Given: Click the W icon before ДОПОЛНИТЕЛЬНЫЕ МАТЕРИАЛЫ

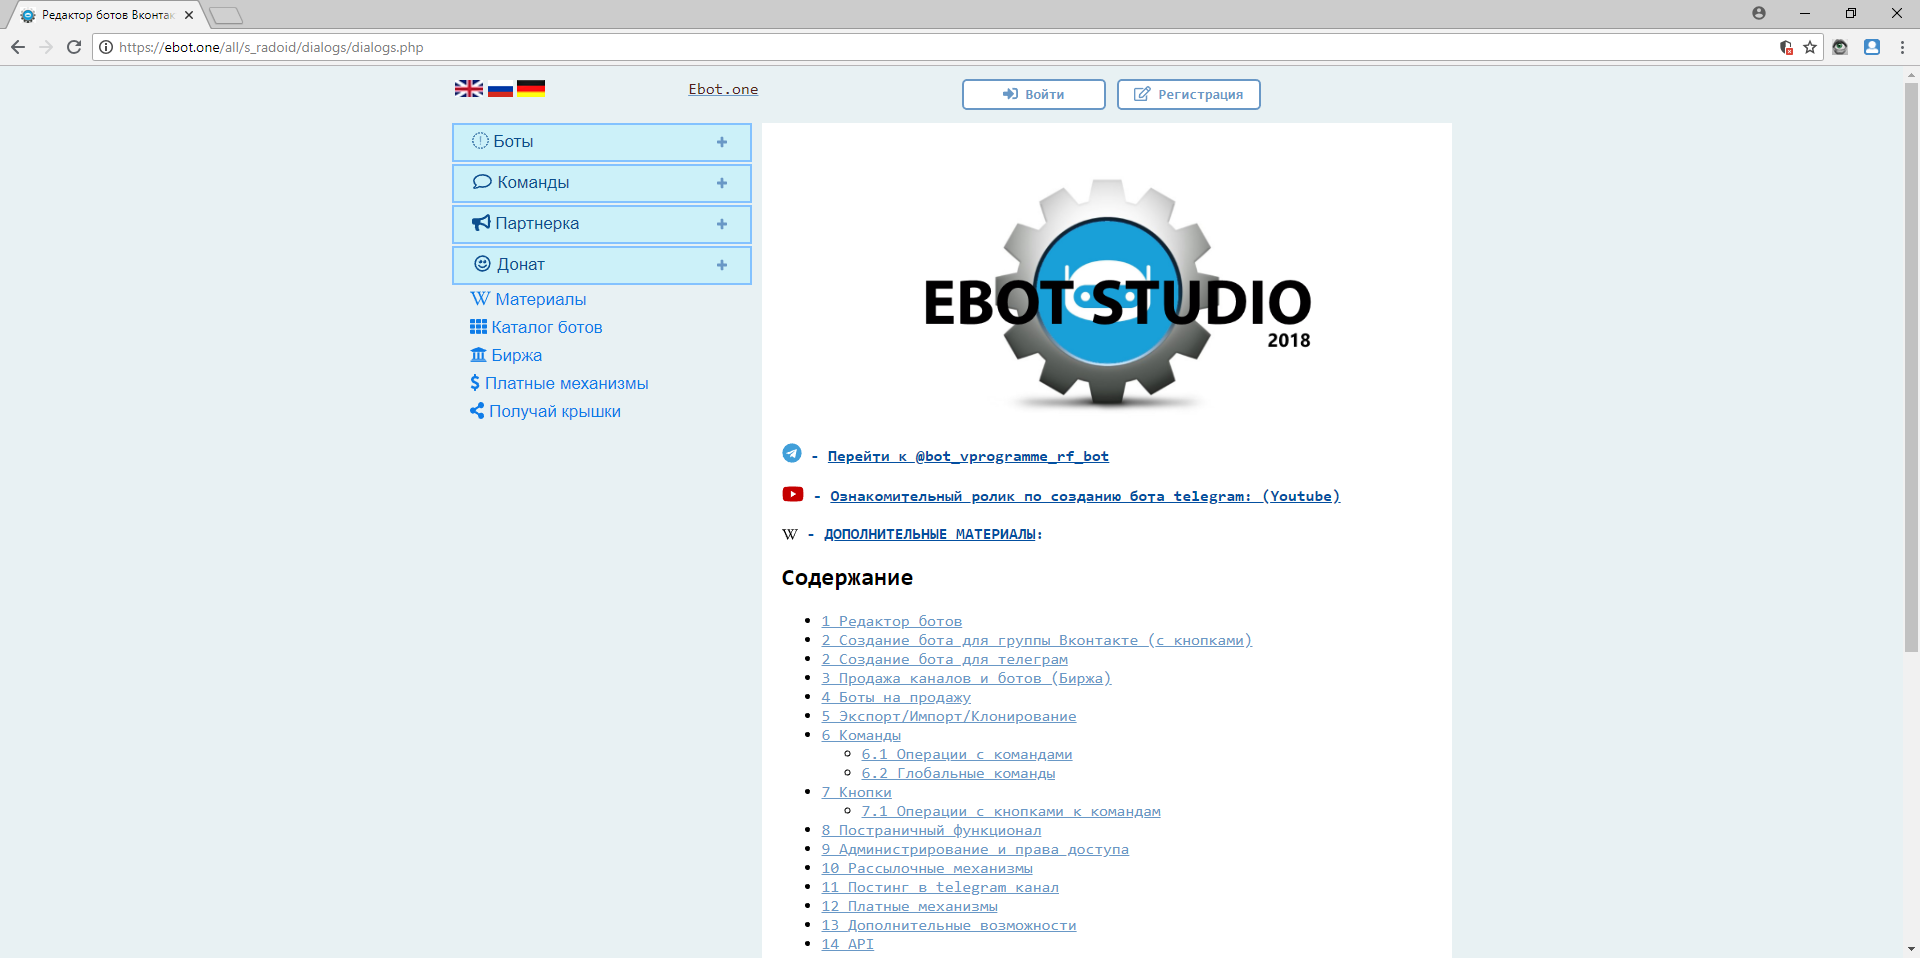Looking at the screenshot, I should 790,535.
